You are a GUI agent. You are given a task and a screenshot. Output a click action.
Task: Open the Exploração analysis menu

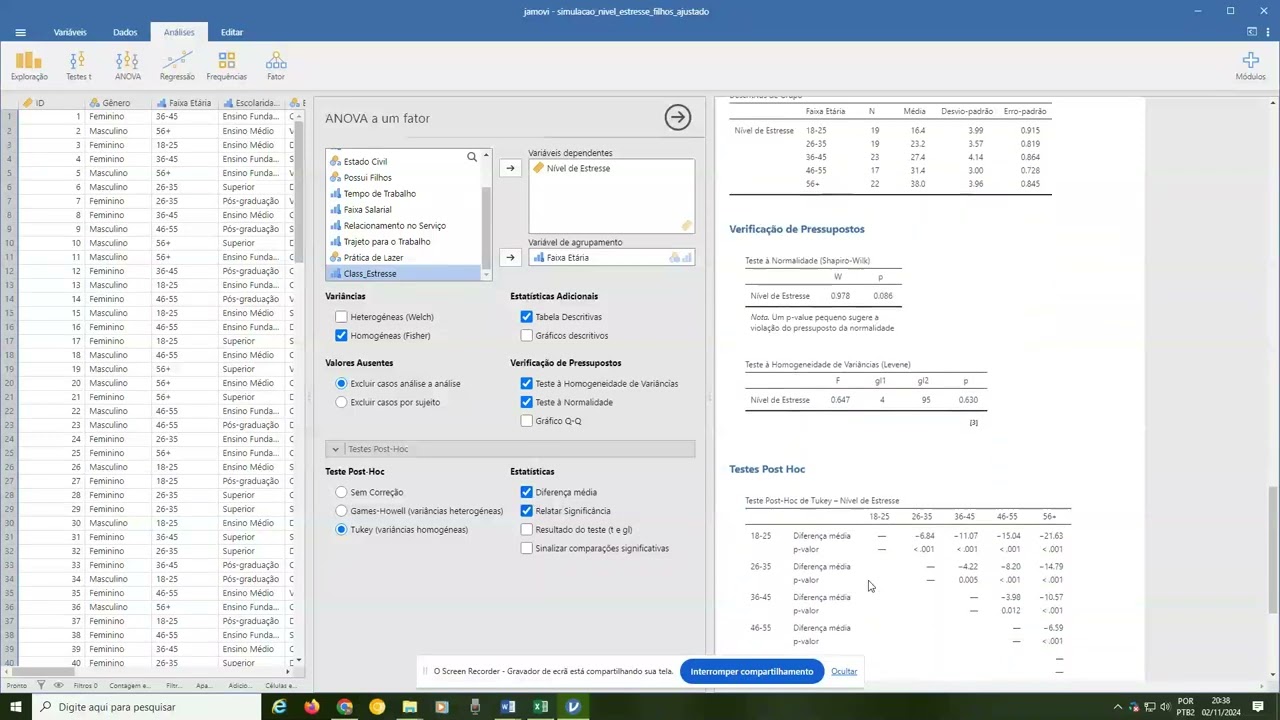(x=29, y=67)
